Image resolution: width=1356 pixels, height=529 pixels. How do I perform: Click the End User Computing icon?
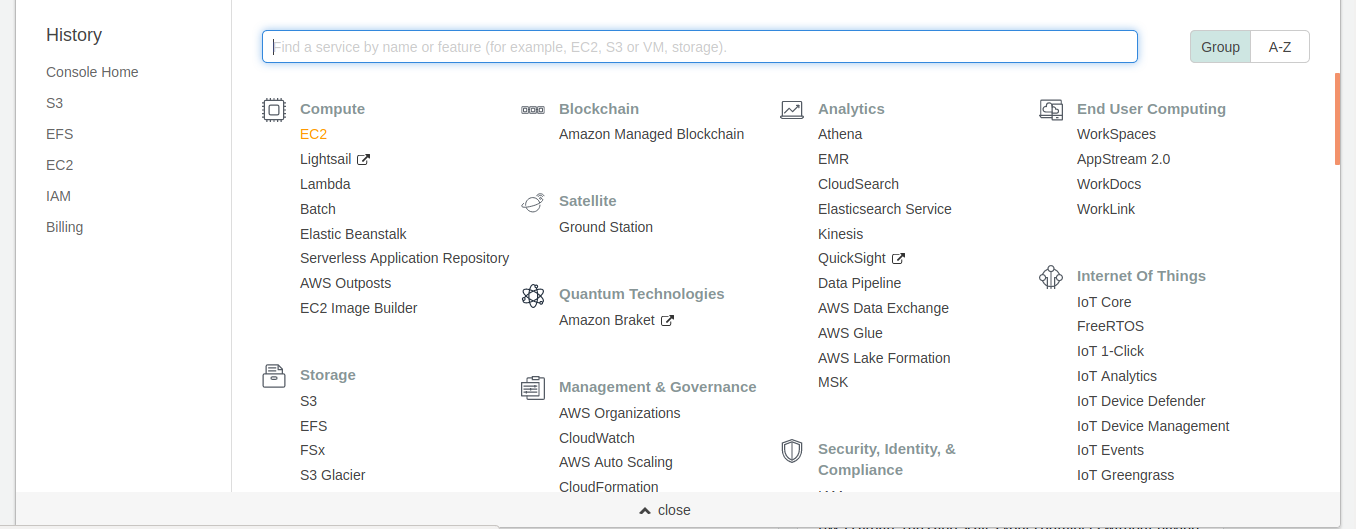[1051, 109]
